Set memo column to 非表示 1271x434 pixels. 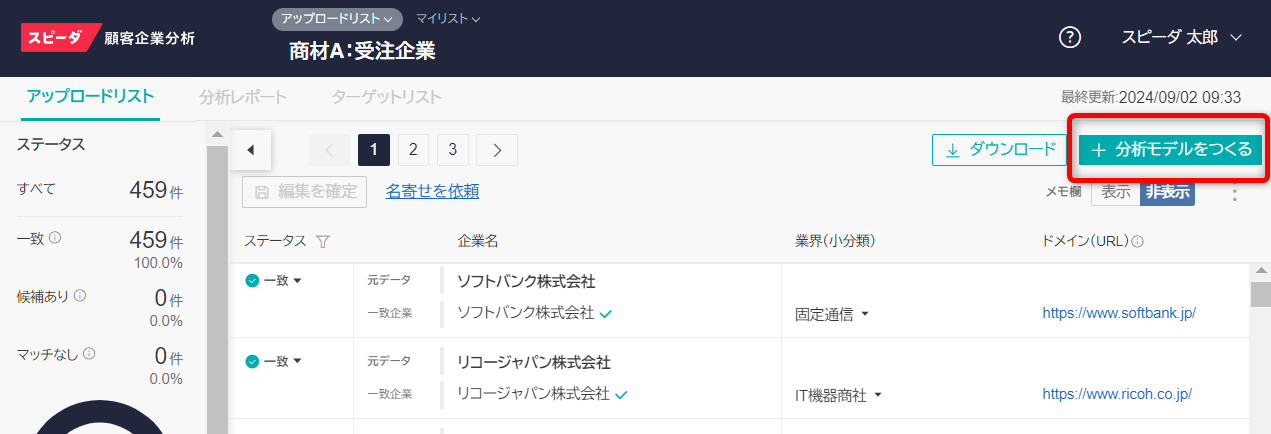tap(1167, 192)
